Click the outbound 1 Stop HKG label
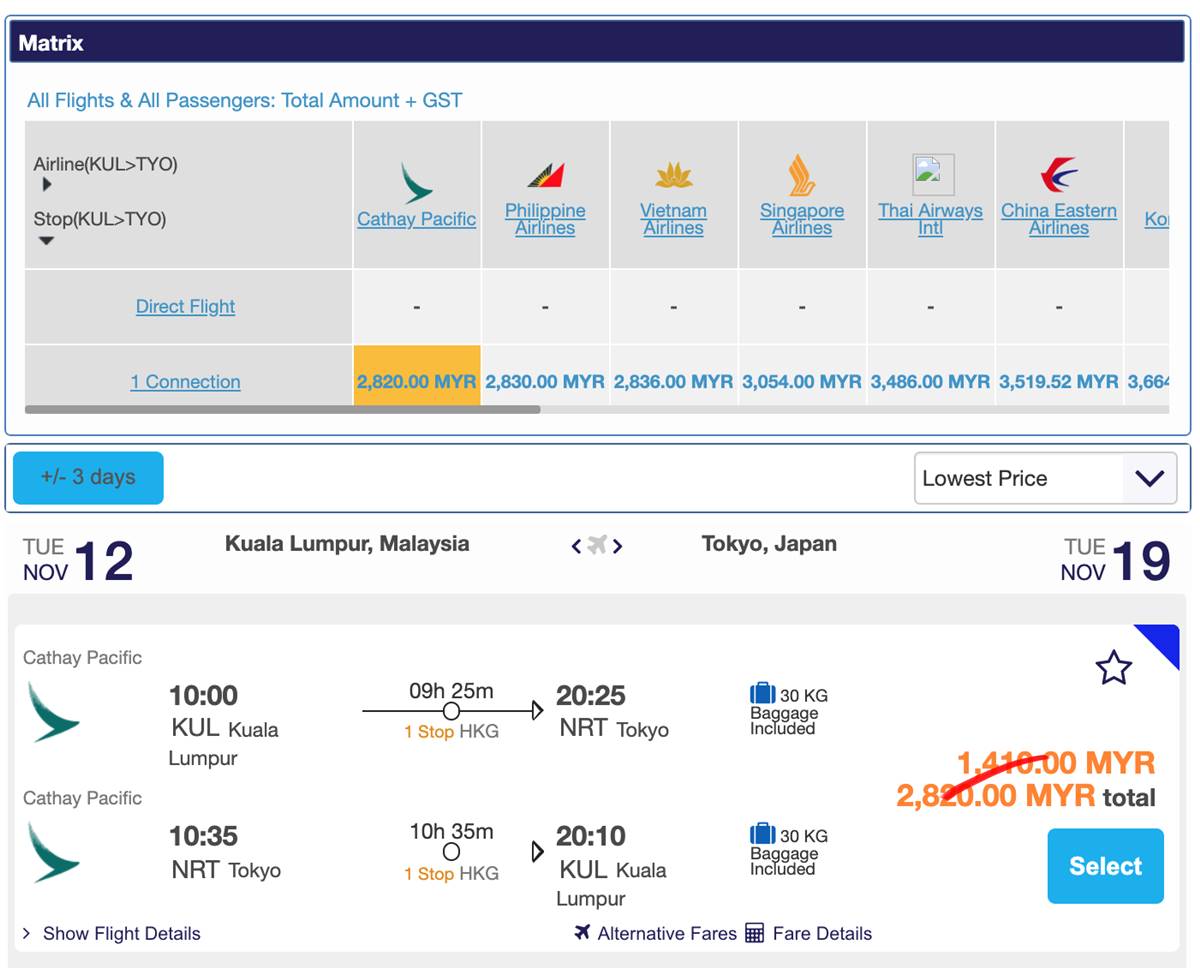The width and height of the screenshot is (1200, 968). click(451, 732)
